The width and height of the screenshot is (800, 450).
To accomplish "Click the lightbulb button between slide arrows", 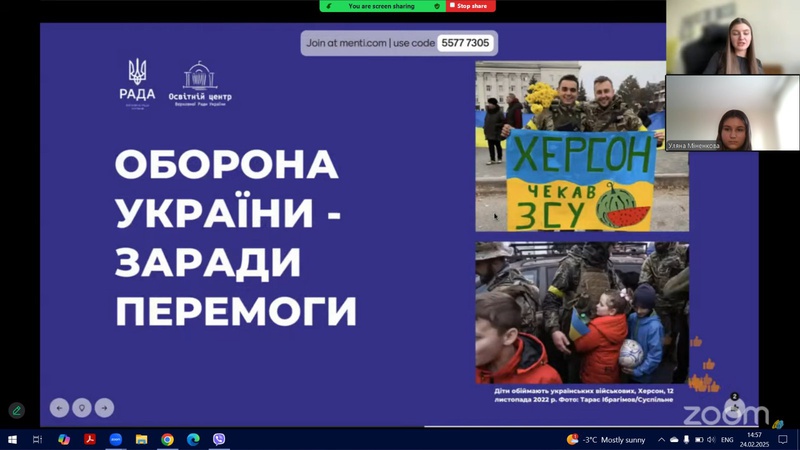I will click(82, 408).
